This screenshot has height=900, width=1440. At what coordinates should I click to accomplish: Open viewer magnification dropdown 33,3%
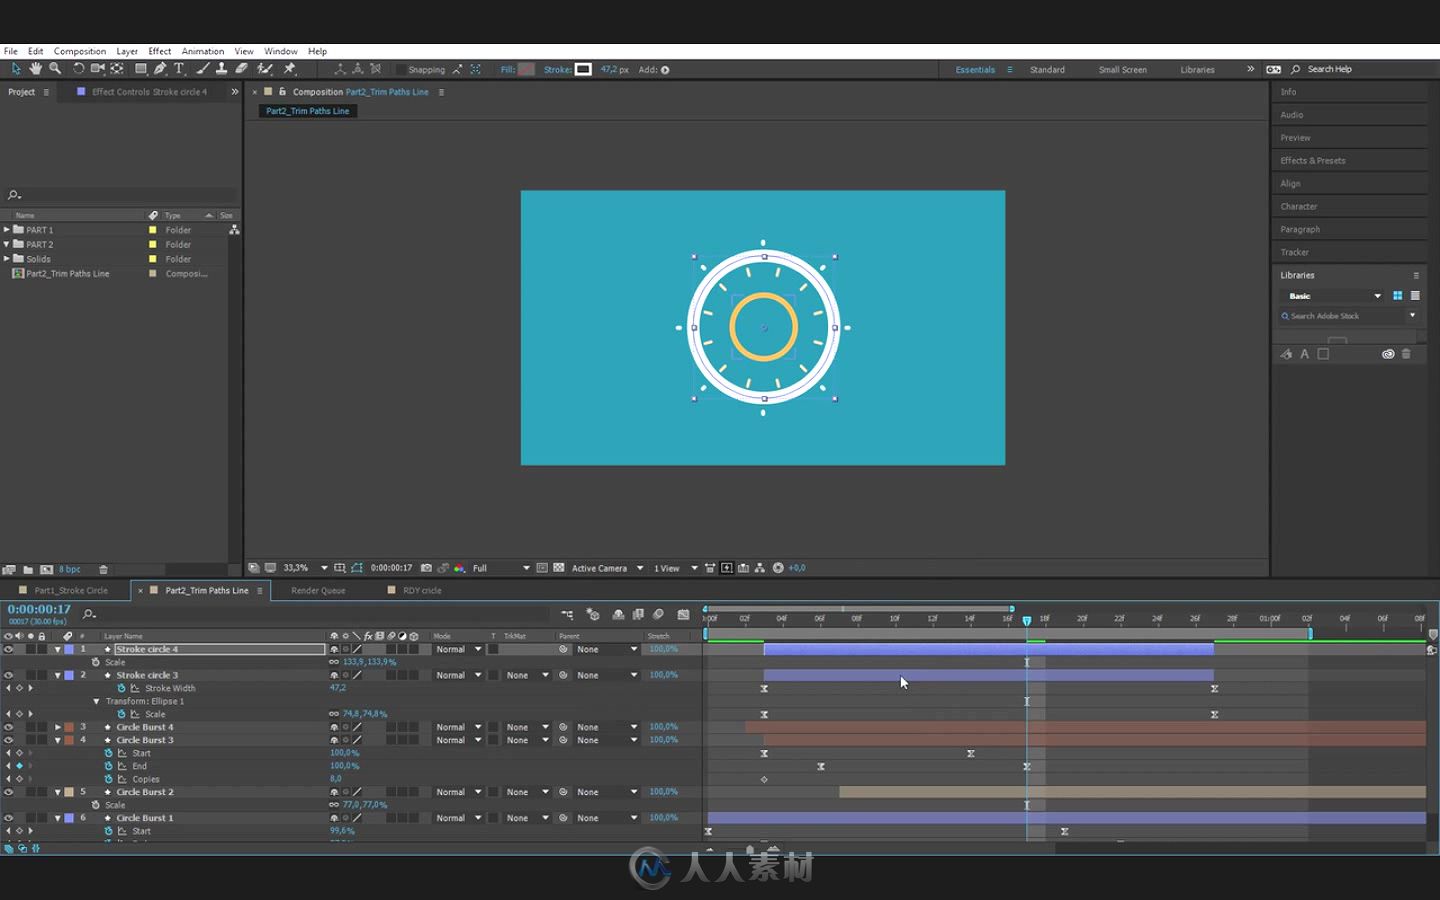coord(305,568)
